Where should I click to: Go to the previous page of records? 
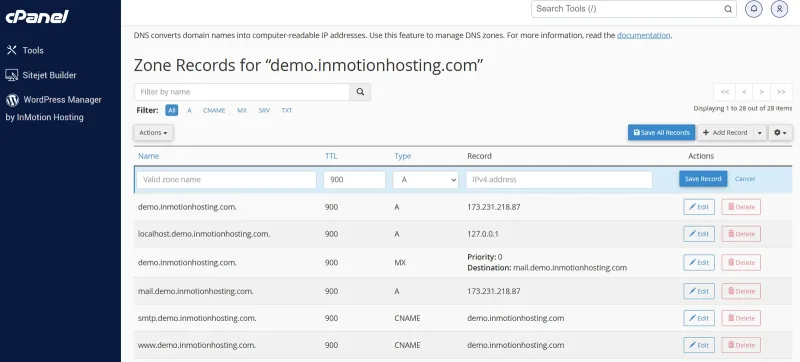744,92
